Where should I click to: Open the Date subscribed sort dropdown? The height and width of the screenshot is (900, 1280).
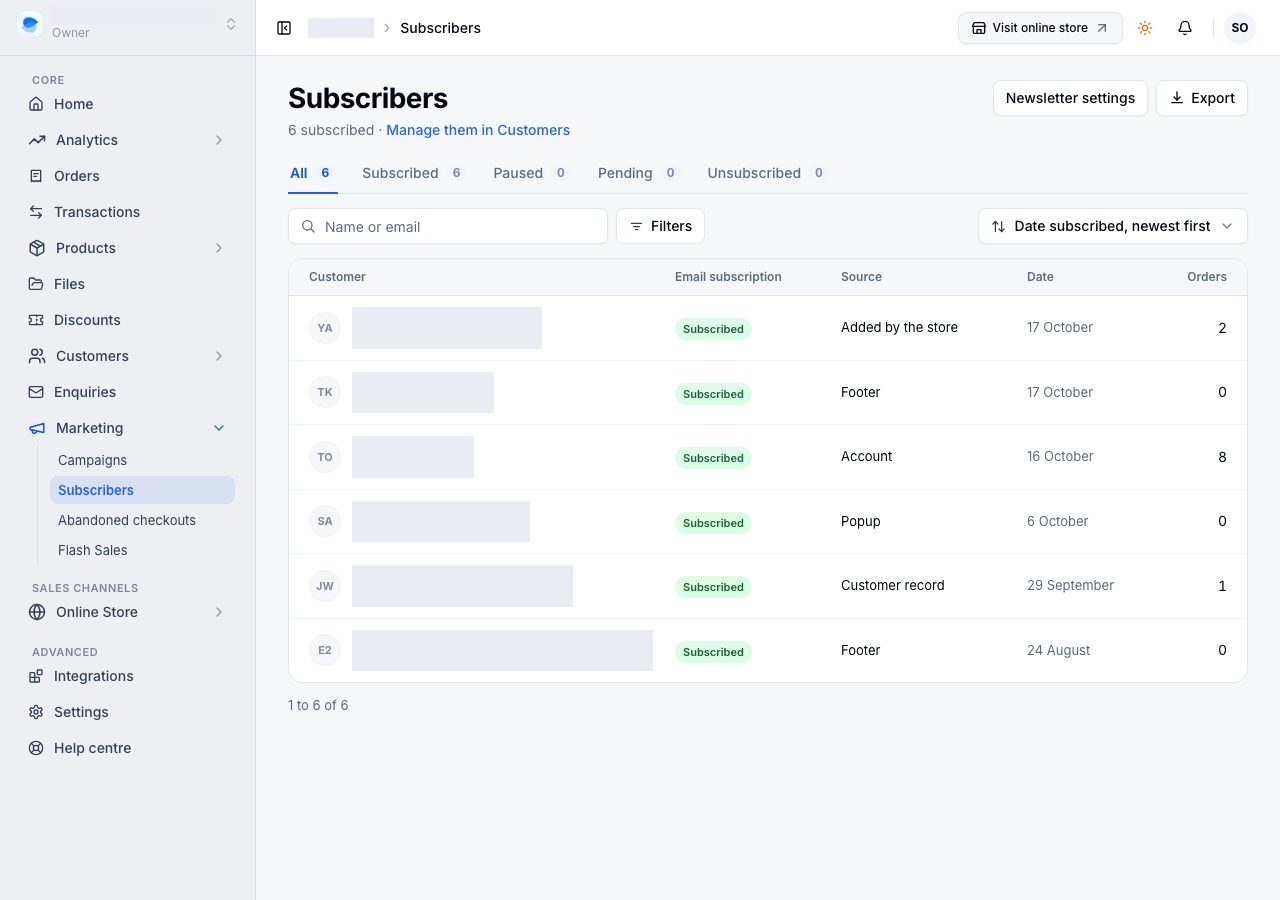coord(1113,226)
